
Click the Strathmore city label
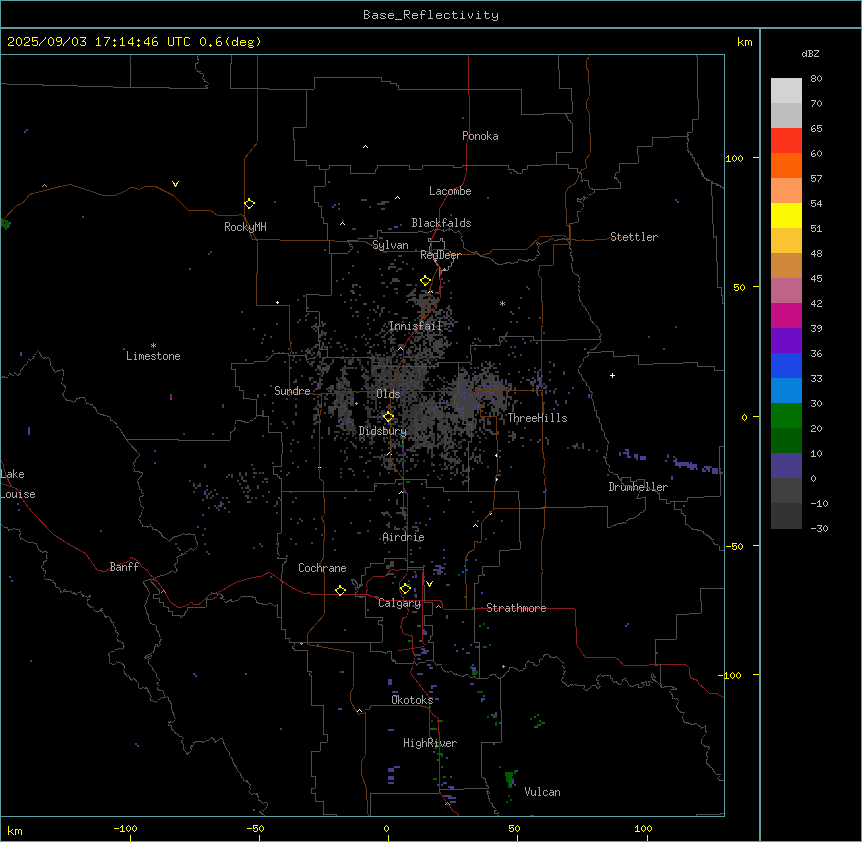516,608
